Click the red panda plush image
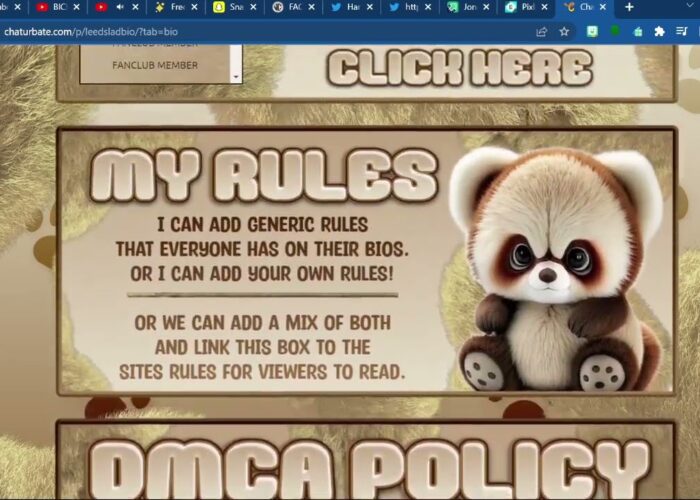This screenshot has height=500, width=700. (x=558, y=268)
